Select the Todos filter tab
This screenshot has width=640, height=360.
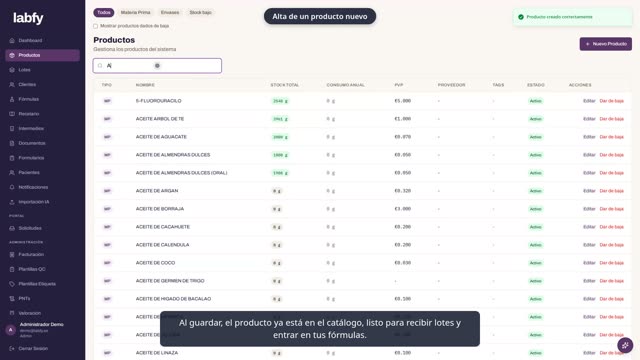tap(104, 13)
